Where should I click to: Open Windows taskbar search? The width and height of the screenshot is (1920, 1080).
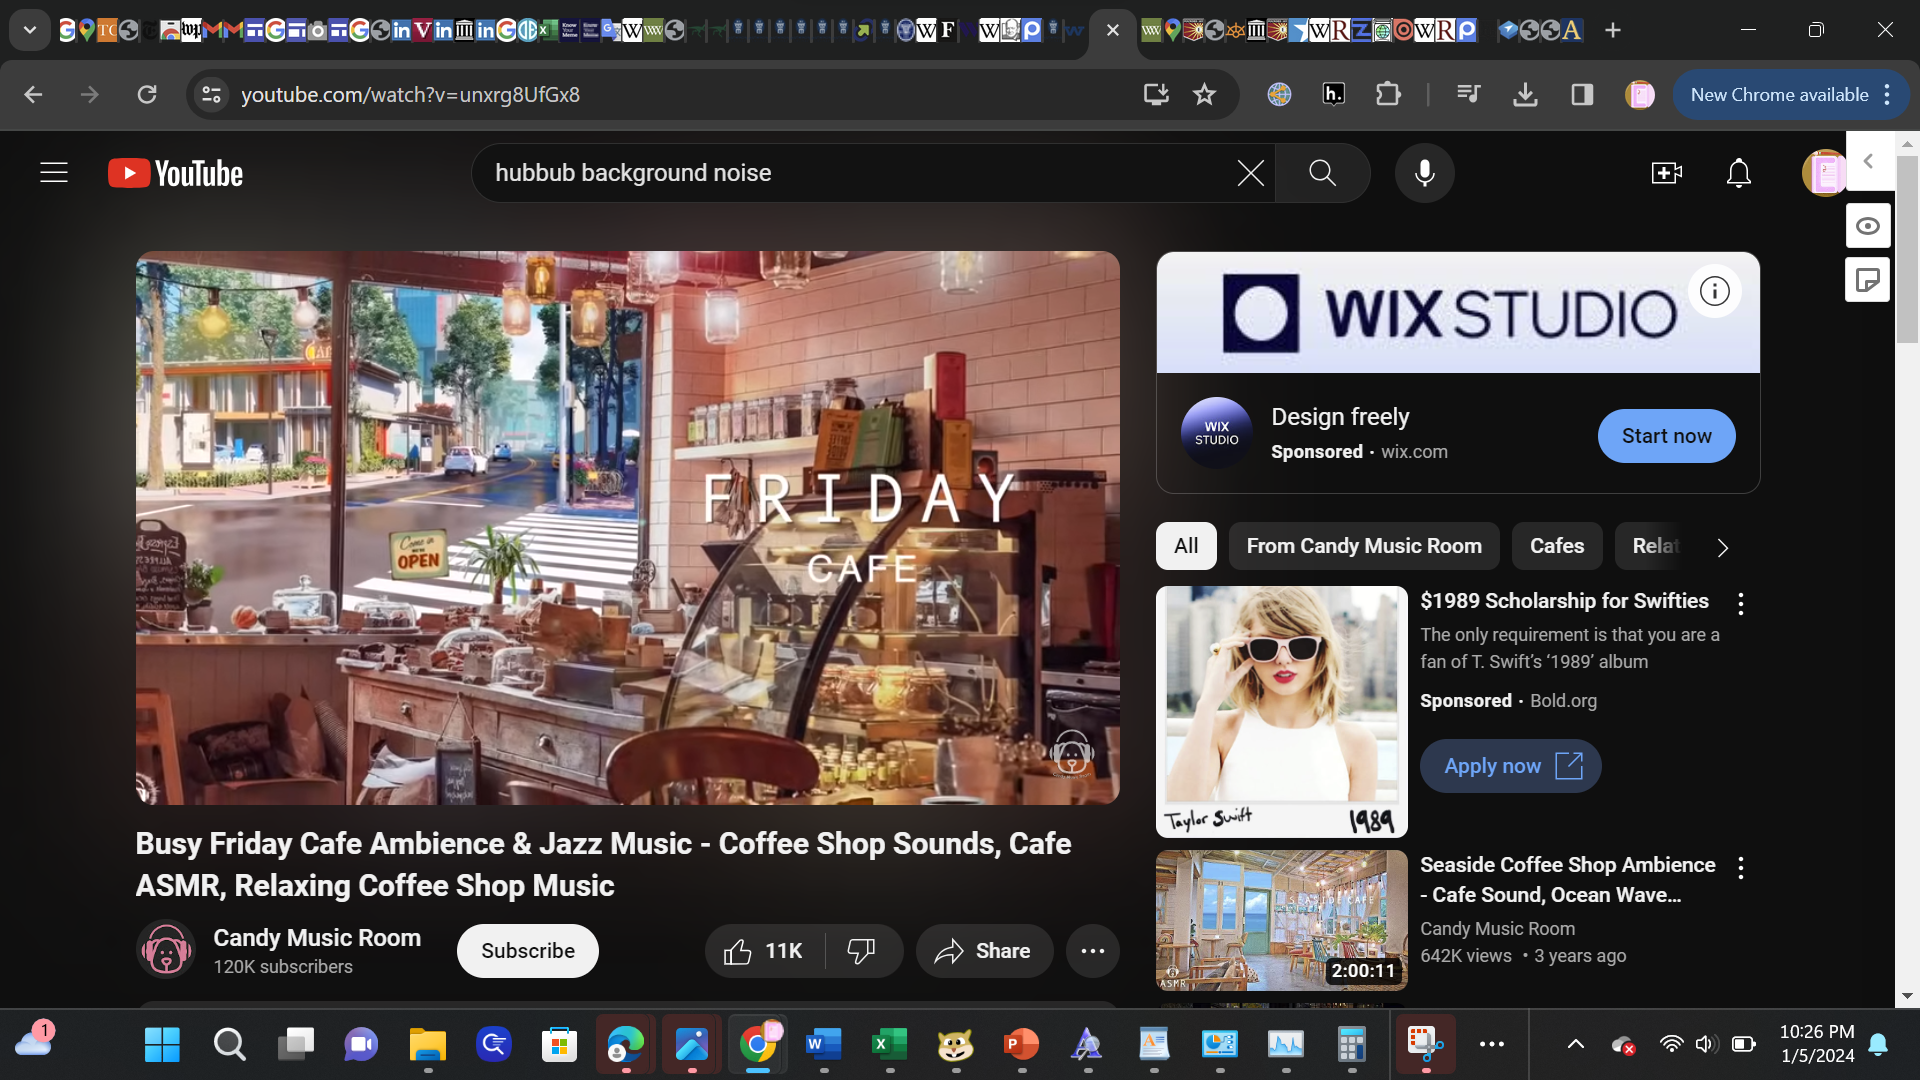(x=229, y=1045)
